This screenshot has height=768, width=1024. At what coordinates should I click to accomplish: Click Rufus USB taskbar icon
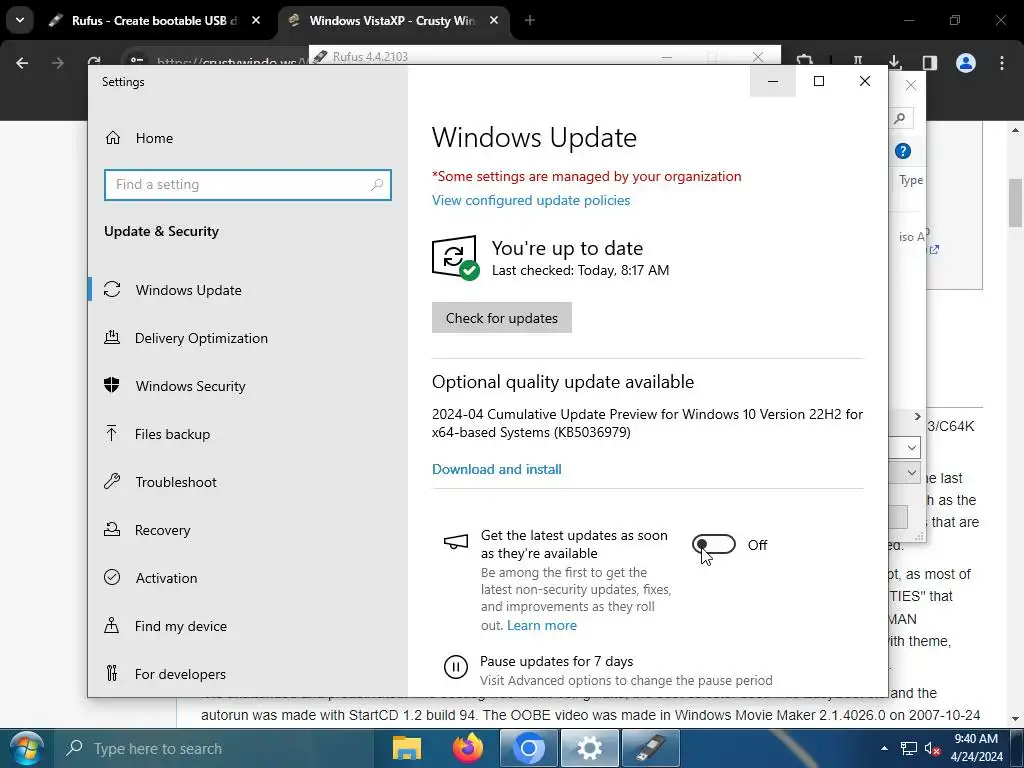tap(650, 748)
